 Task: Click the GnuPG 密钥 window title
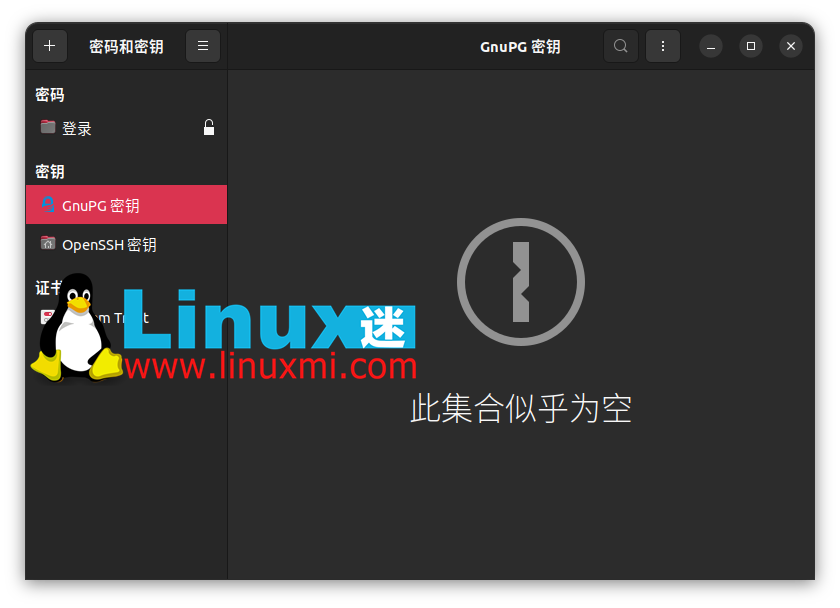(520, 47)
